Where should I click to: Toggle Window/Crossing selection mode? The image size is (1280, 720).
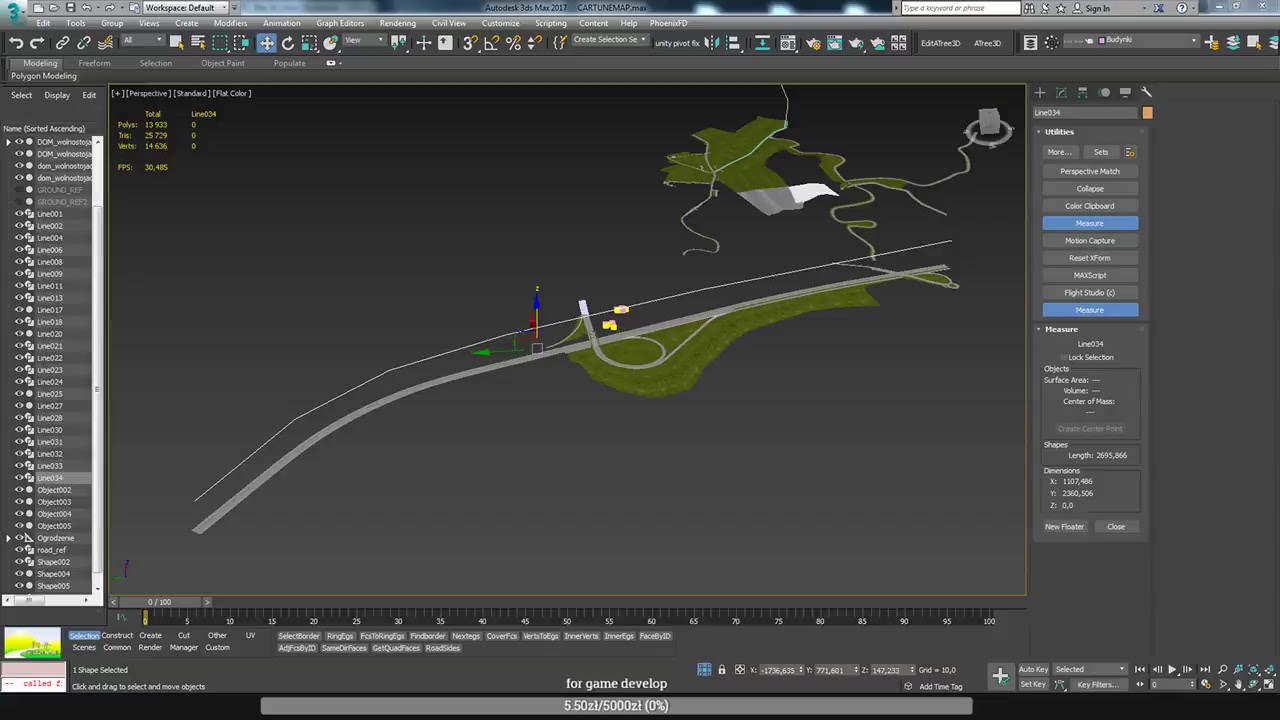click(242, 43)
